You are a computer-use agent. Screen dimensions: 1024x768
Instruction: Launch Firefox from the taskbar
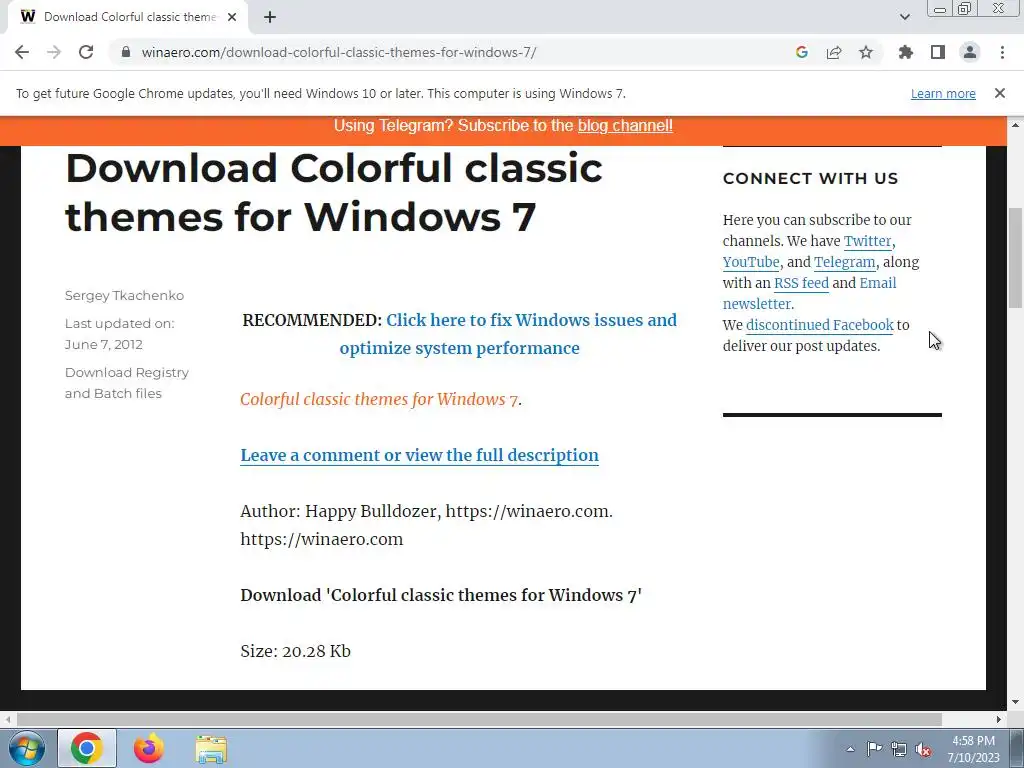coord(149,748)
